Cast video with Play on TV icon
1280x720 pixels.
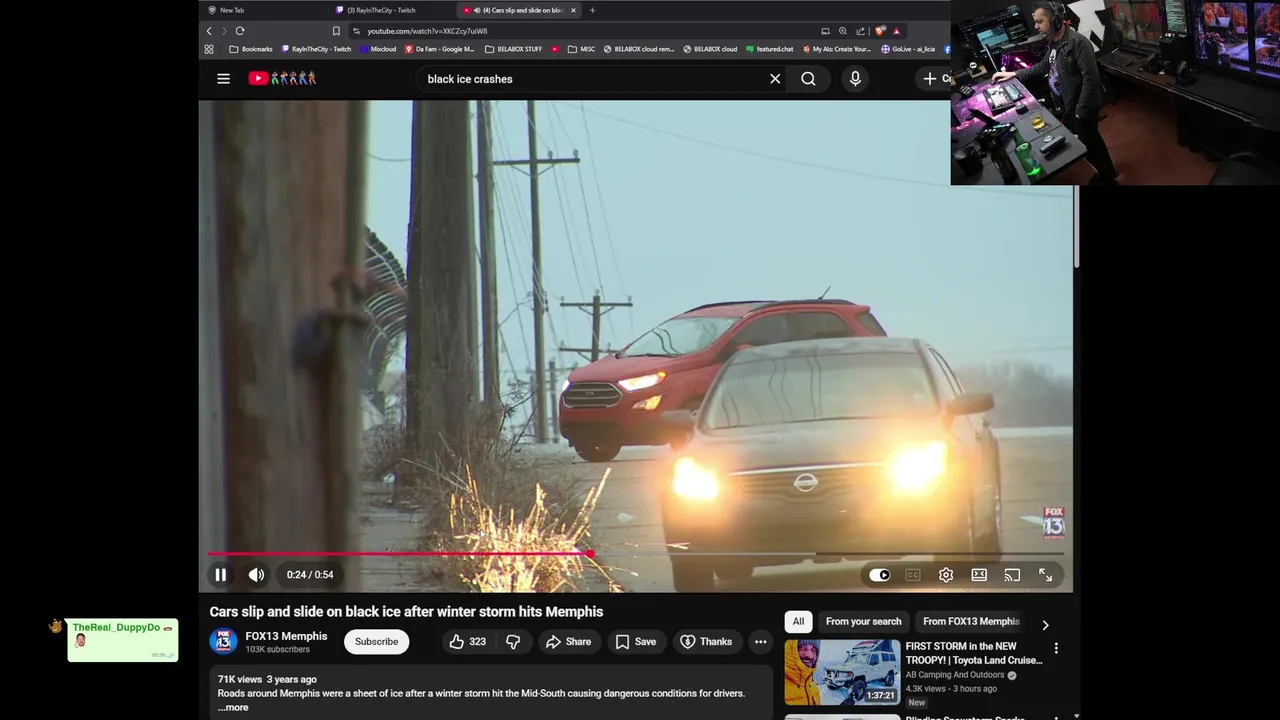click(1012, 575)
